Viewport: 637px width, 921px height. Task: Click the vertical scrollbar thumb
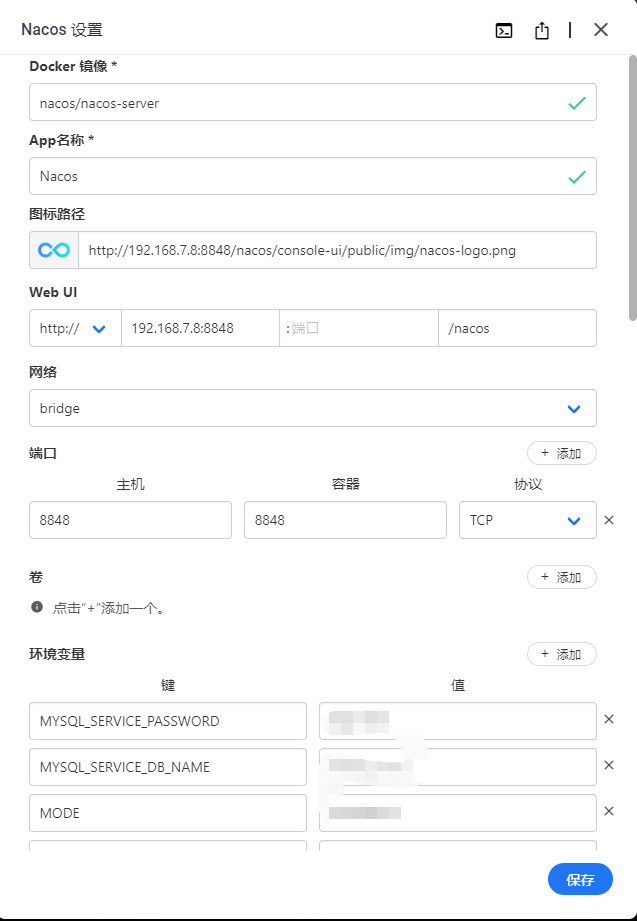632,188
